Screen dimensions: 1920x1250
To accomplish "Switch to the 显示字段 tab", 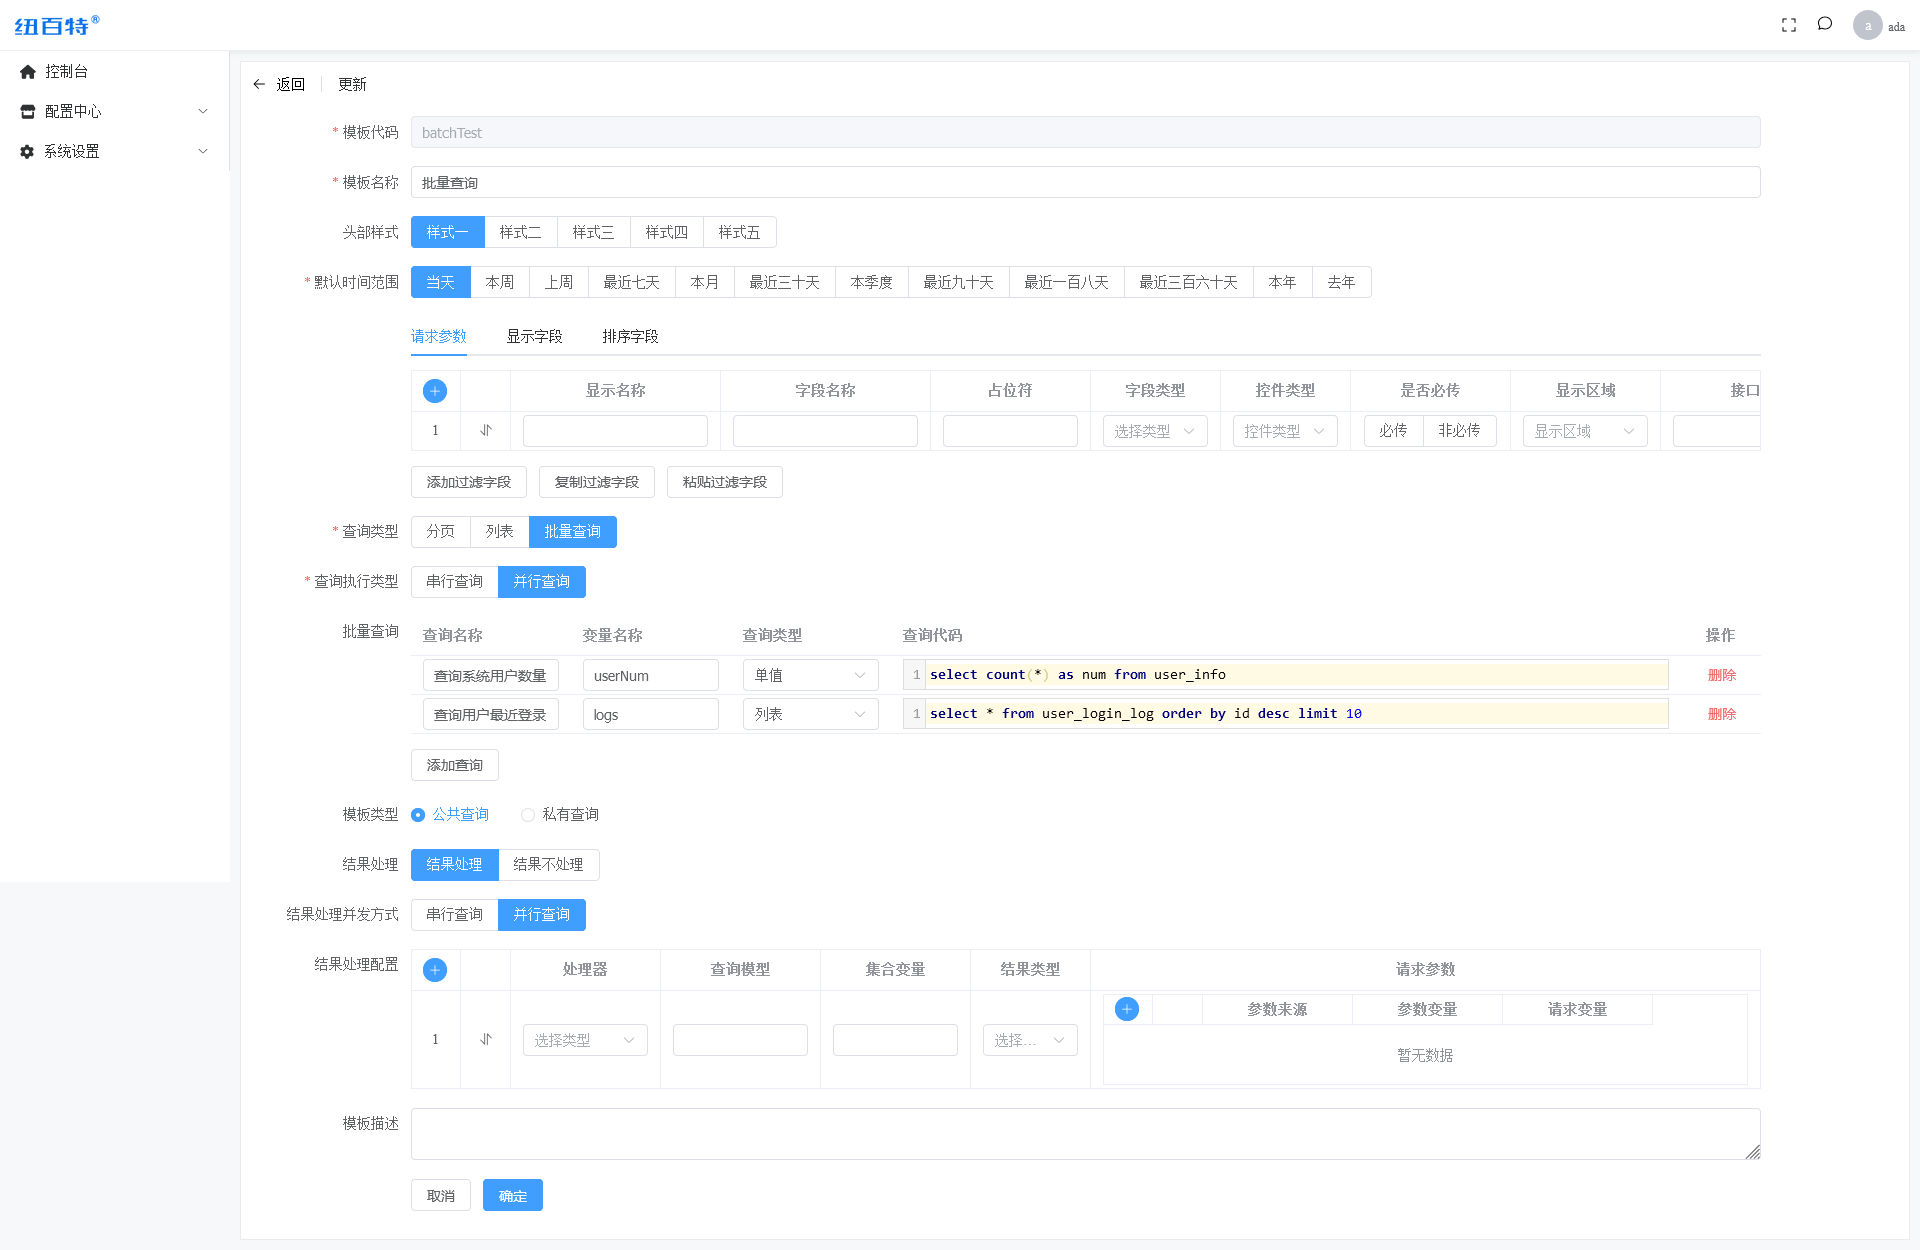I will pyautogui.click(x=534, y=337).
